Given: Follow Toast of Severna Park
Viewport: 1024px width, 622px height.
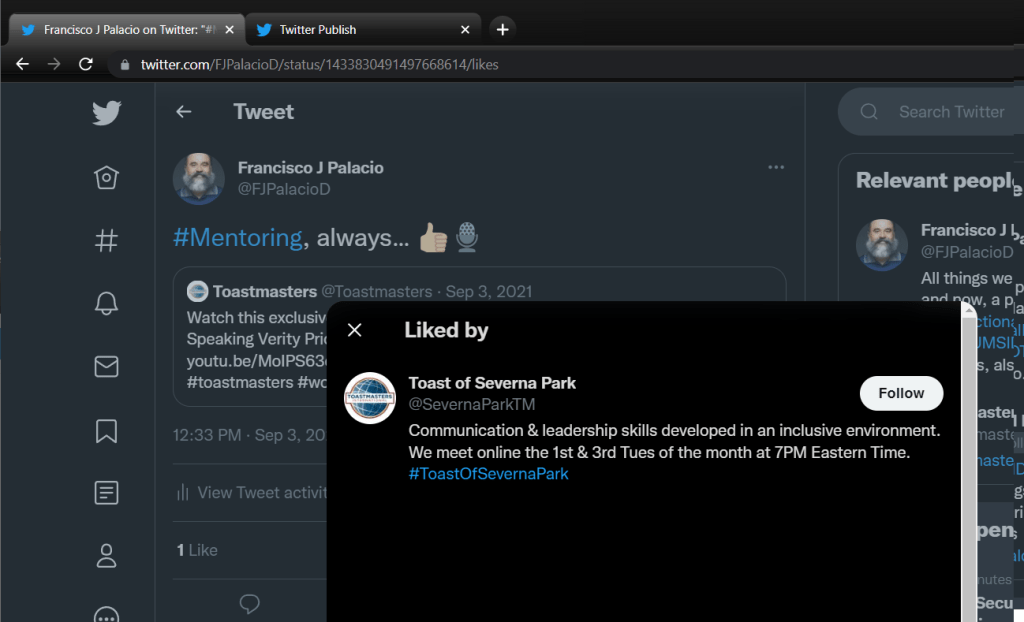Looking at the screenshot, I should pos(901,393).
